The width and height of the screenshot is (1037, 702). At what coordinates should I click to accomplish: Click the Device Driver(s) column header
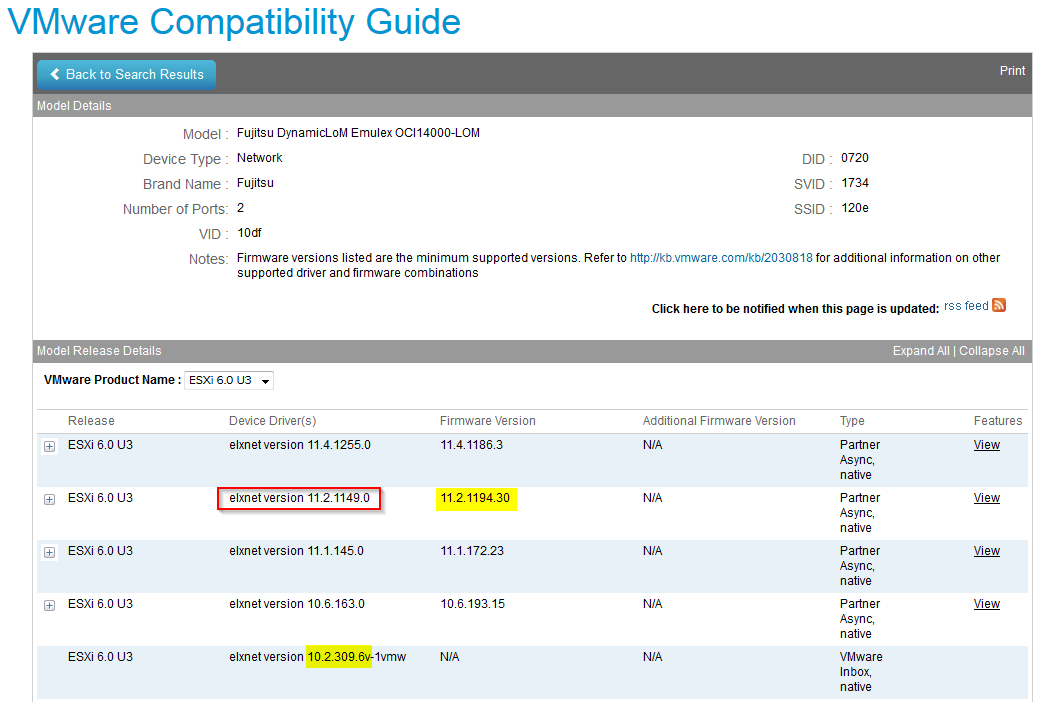[272, 421]
